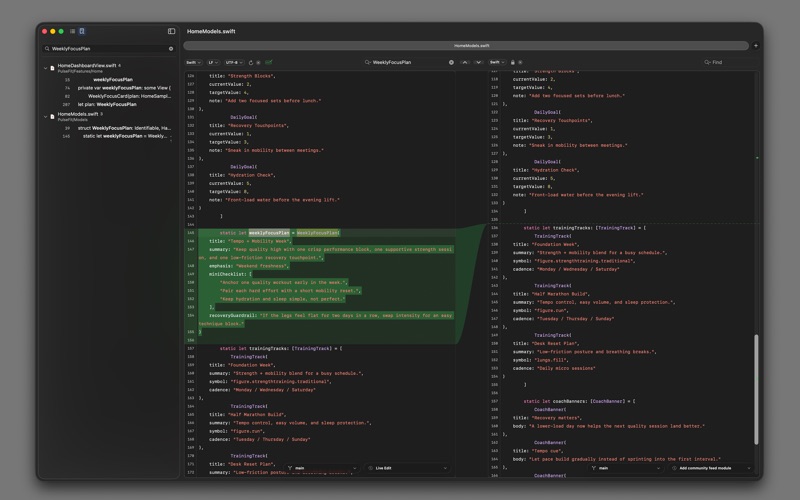
Task: Open result 'private var weeklyFocusPlan: some View'
Action: pos(124,88)
